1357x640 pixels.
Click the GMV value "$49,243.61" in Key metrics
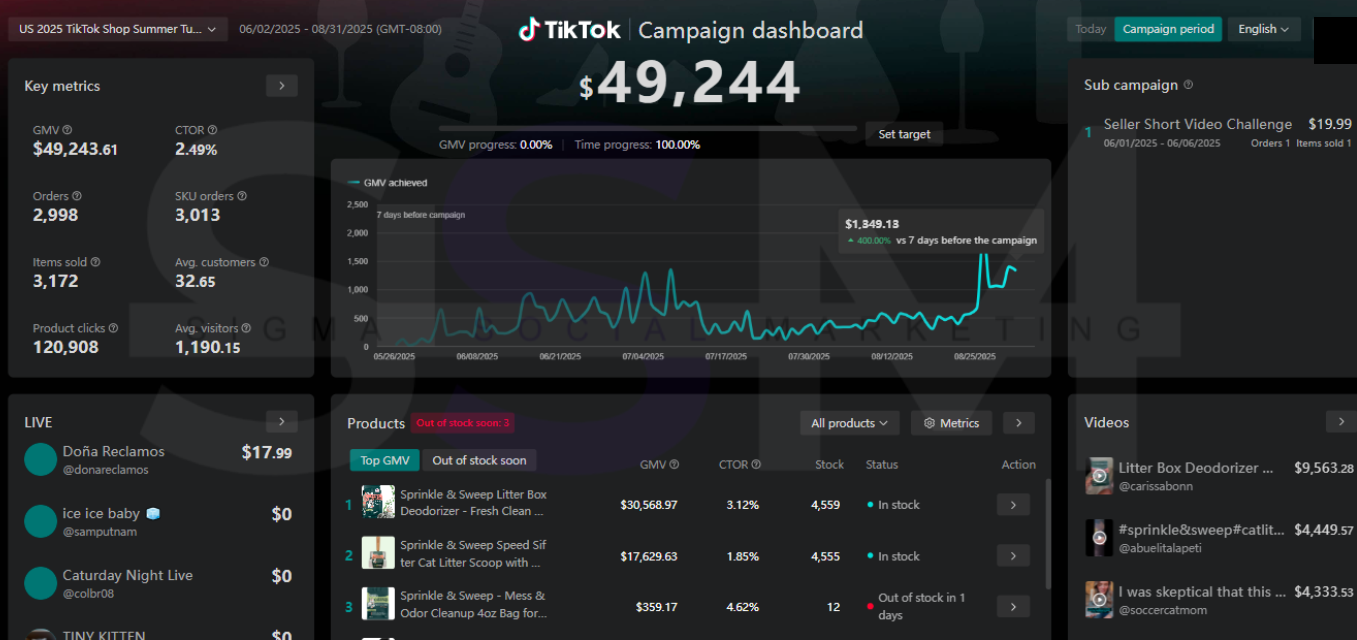[x=76, y=149]
